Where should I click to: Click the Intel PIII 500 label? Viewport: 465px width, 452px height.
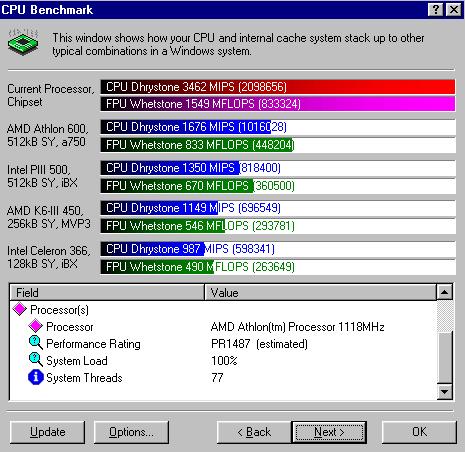point(42,176)
